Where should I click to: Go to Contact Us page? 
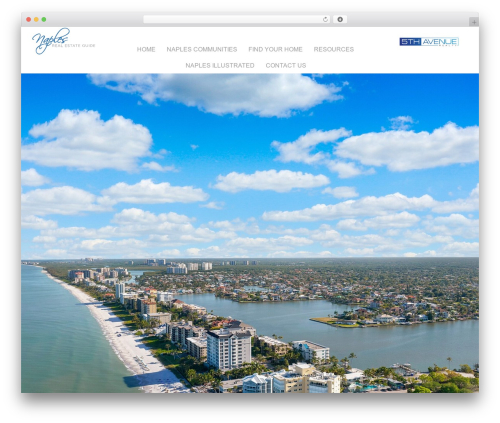(x=286, y=65)
